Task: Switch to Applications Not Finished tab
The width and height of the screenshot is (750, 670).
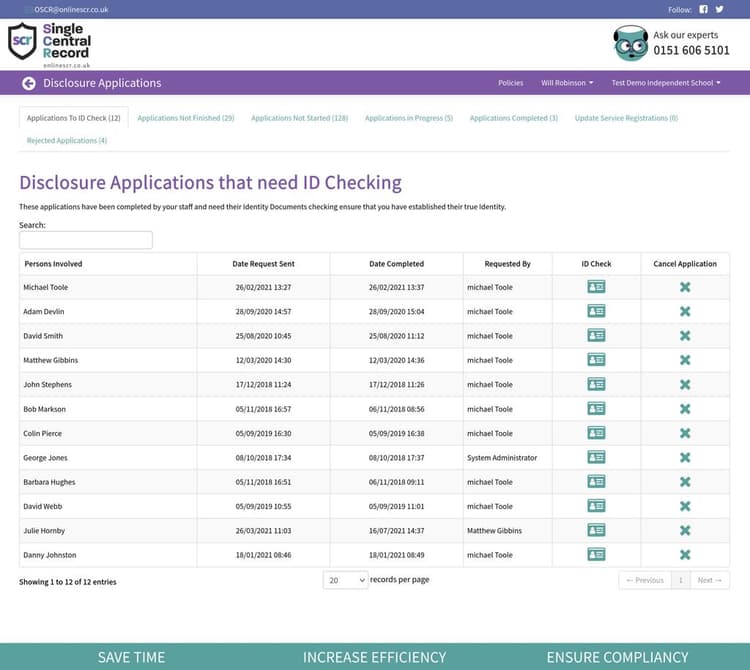Action: 186,118
